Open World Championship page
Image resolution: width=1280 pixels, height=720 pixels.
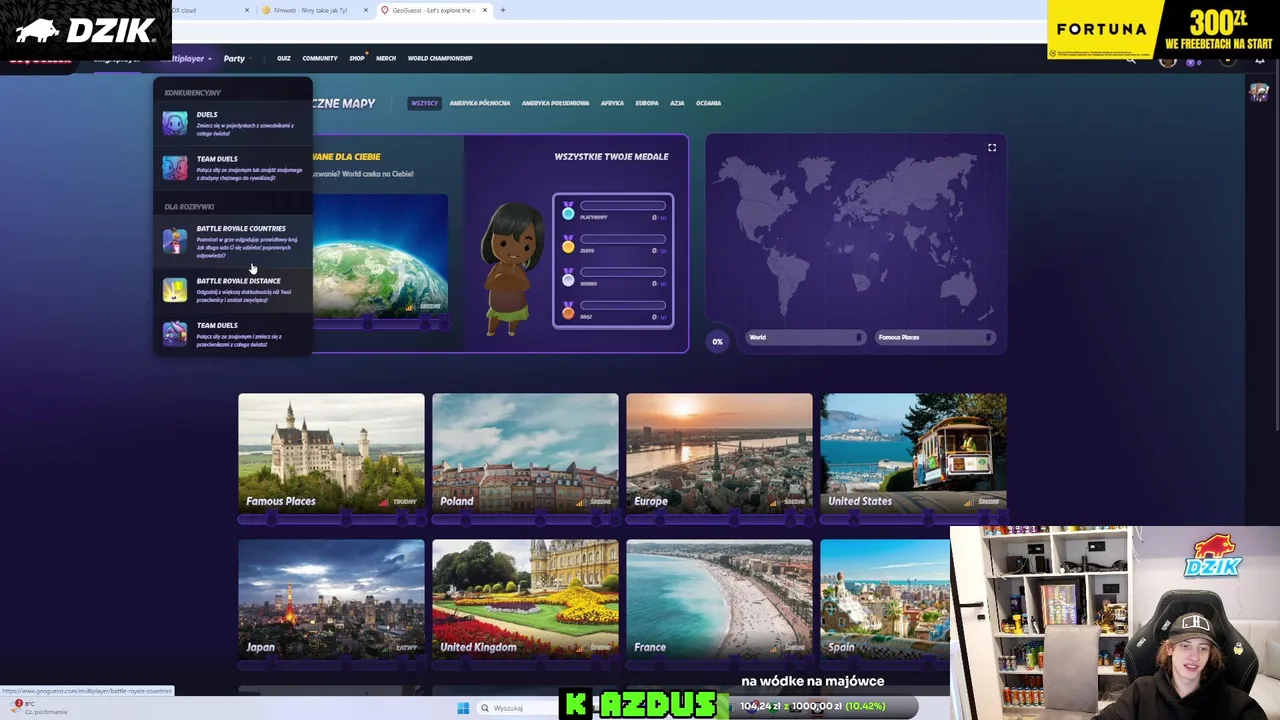click(x=440, y=58)
